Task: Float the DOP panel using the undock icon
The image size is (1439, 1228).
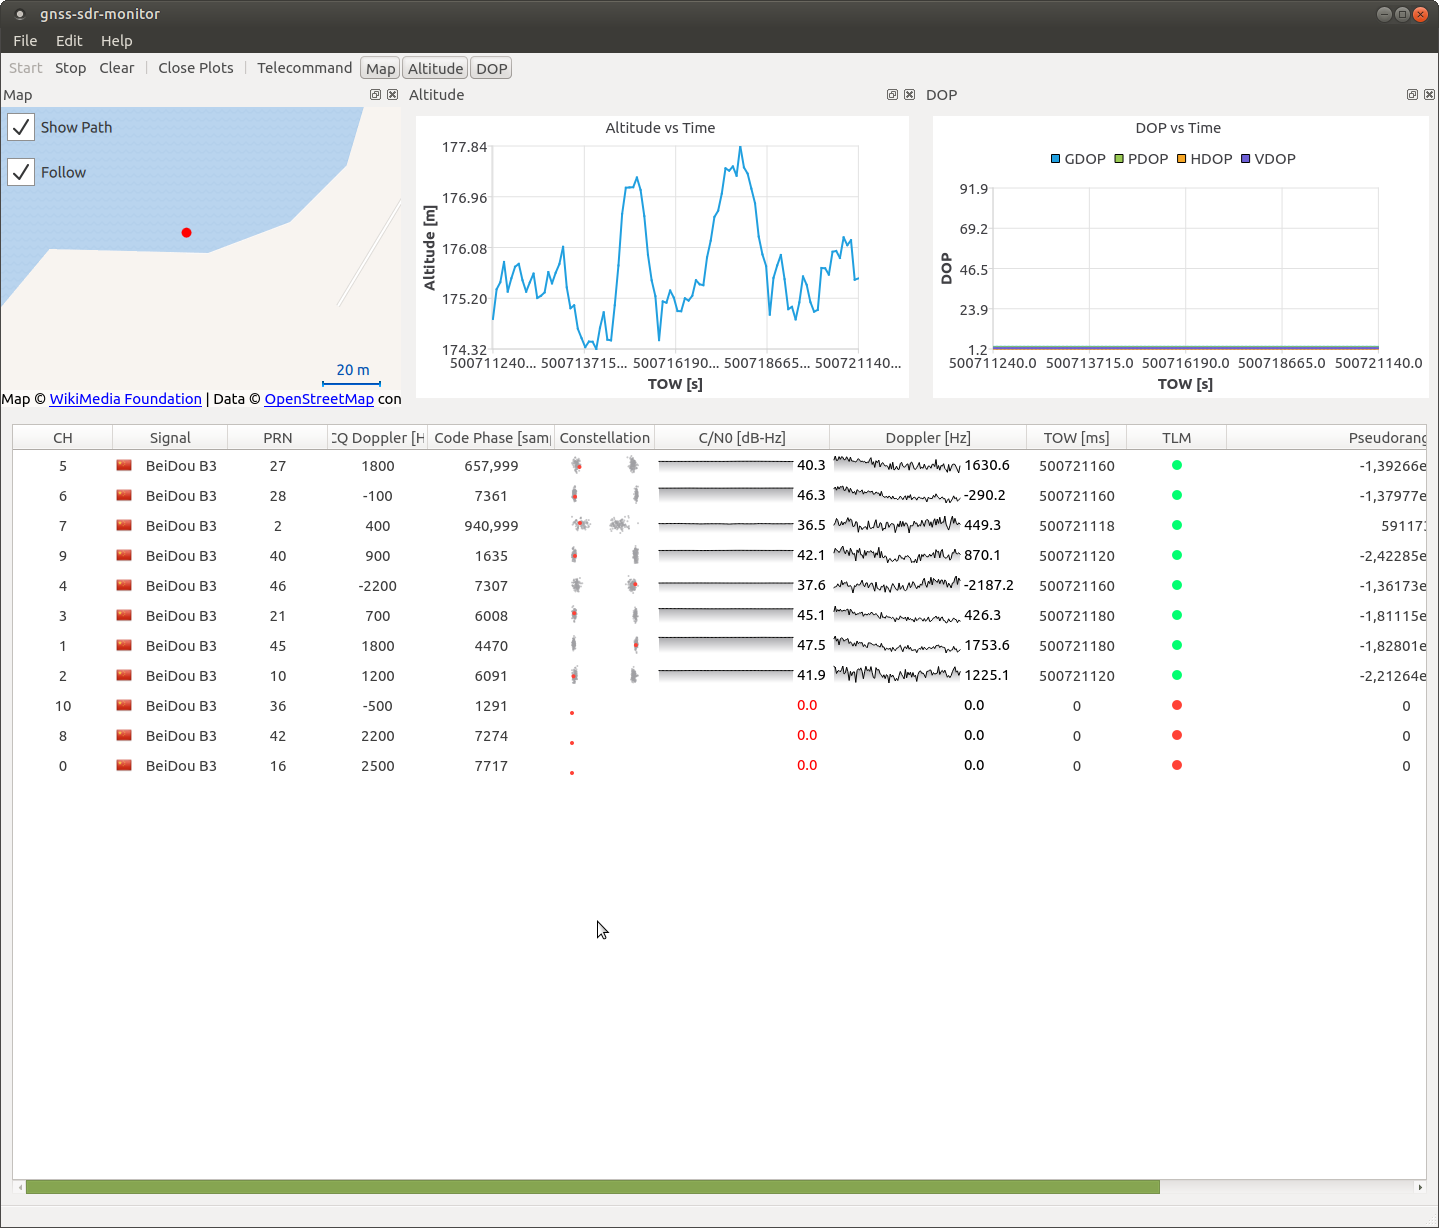Action: point(1412,94)
